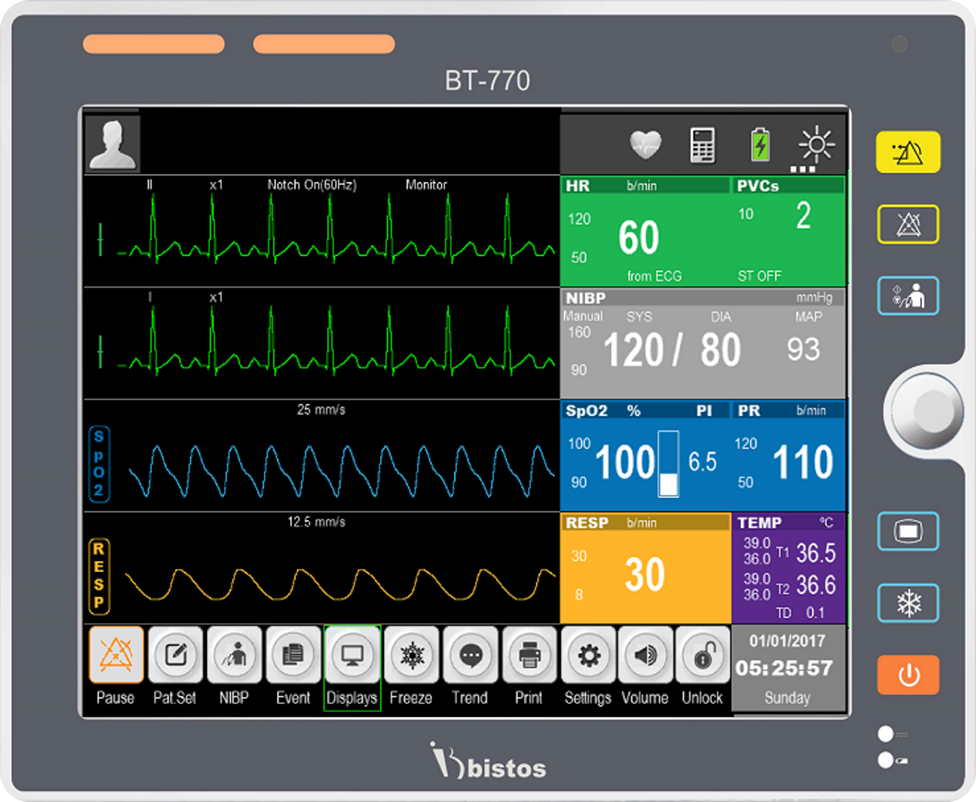Select the heart icon in the top bar
This screenshot has width=976, height=802.
point(646,144)
